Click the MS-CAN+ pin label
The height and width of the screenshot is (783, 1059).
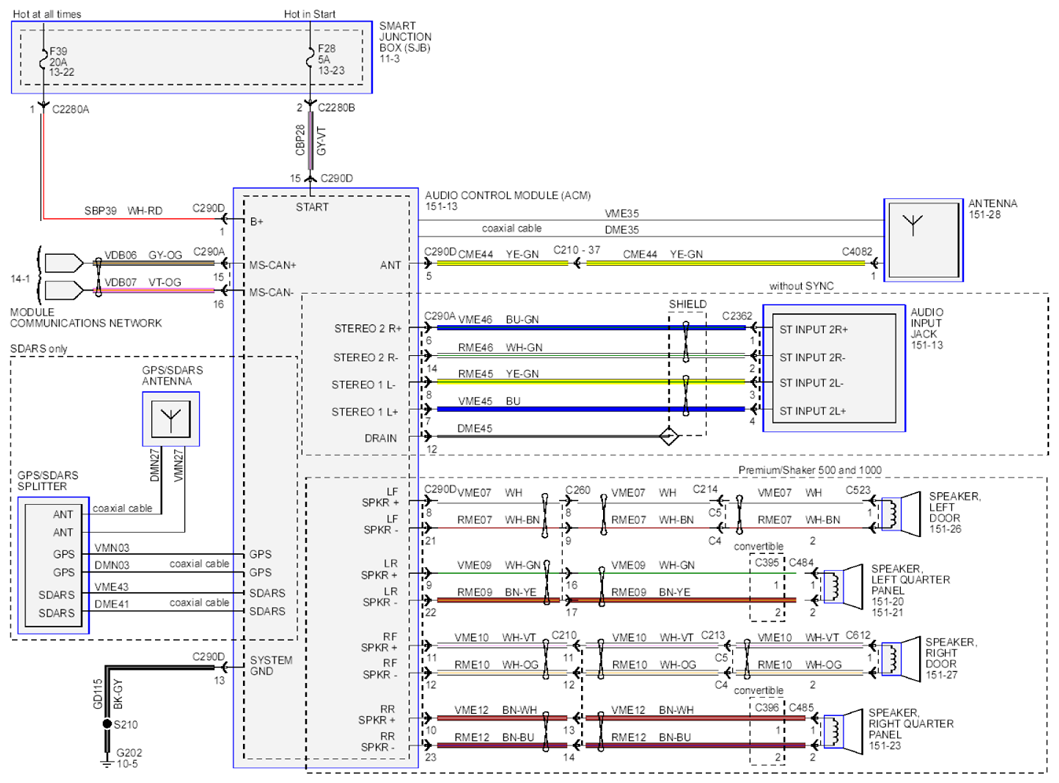pos(272,265)
